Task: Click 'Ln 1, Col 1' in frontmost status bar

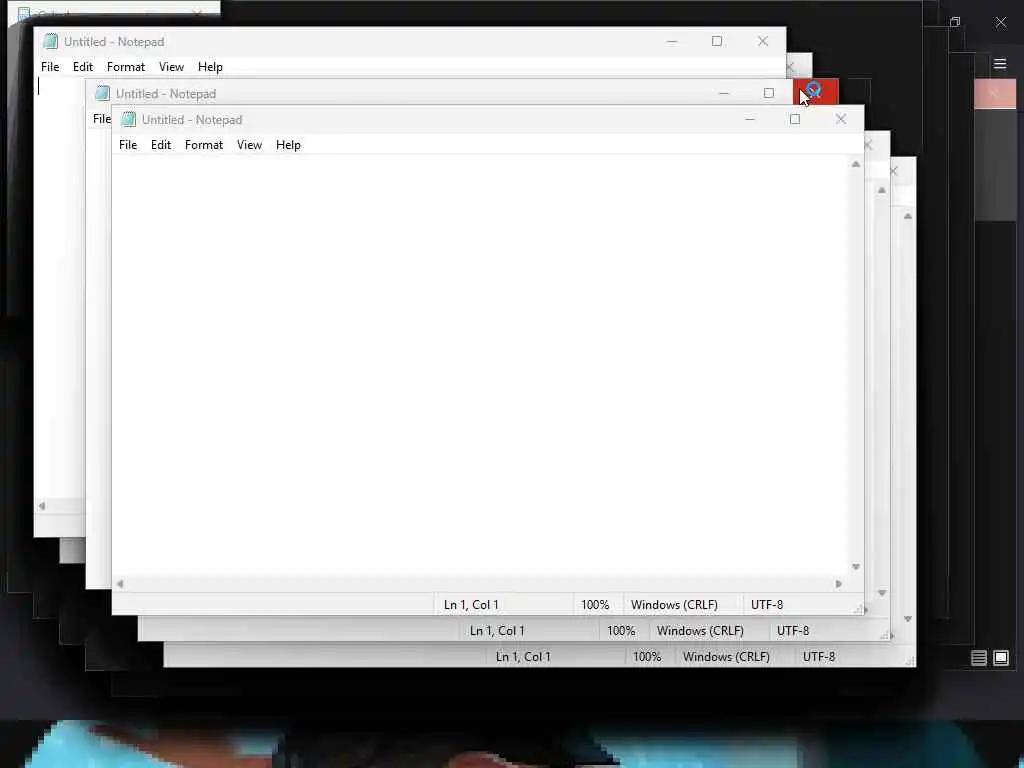Action: click(x=471, y=605)
